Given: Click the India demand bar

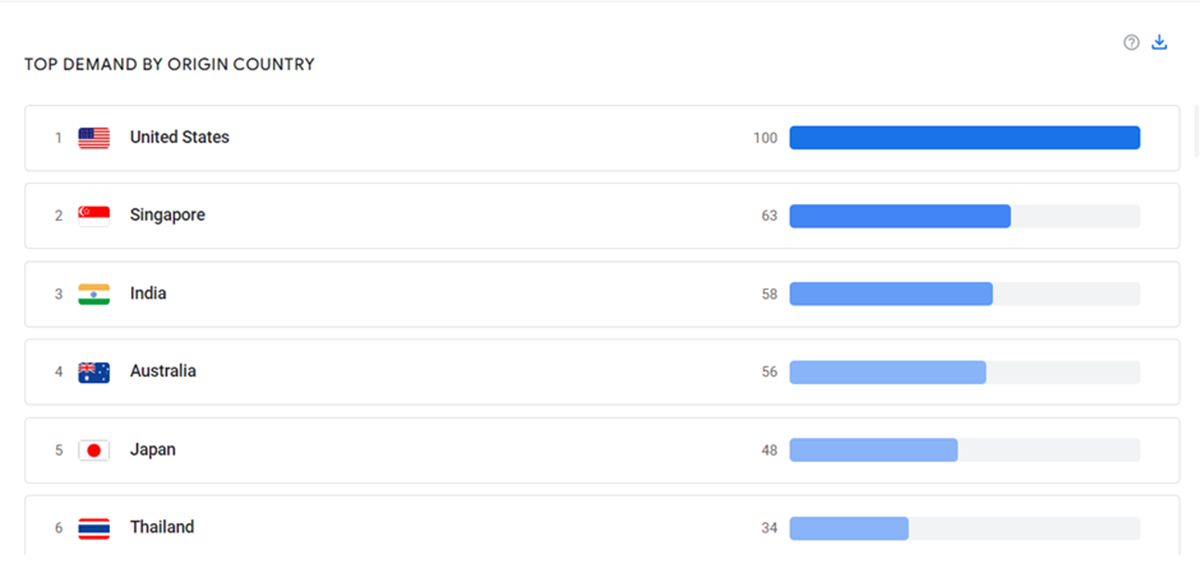Looking at the screenshot, I should (891, 294).
